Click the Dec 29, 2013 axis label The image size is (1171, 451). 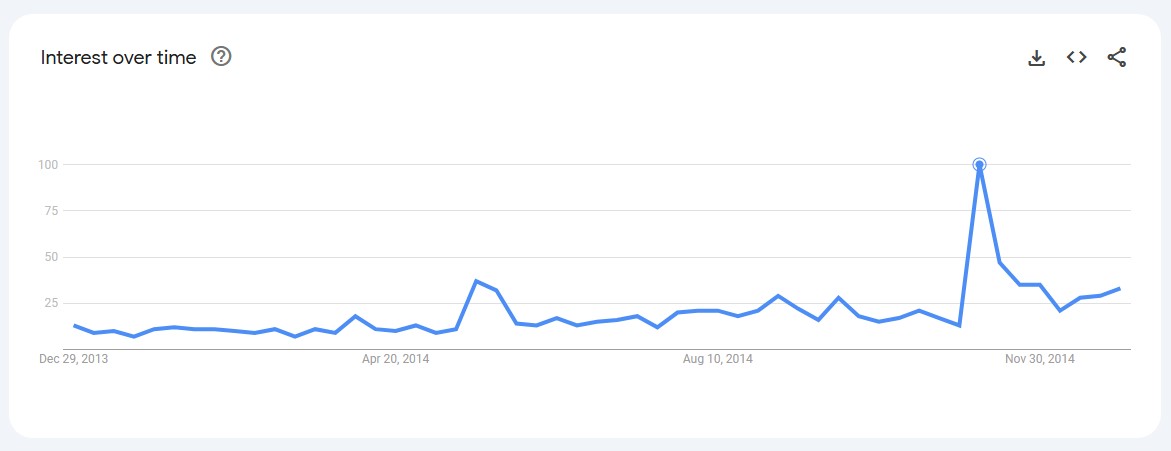point(74,359)
